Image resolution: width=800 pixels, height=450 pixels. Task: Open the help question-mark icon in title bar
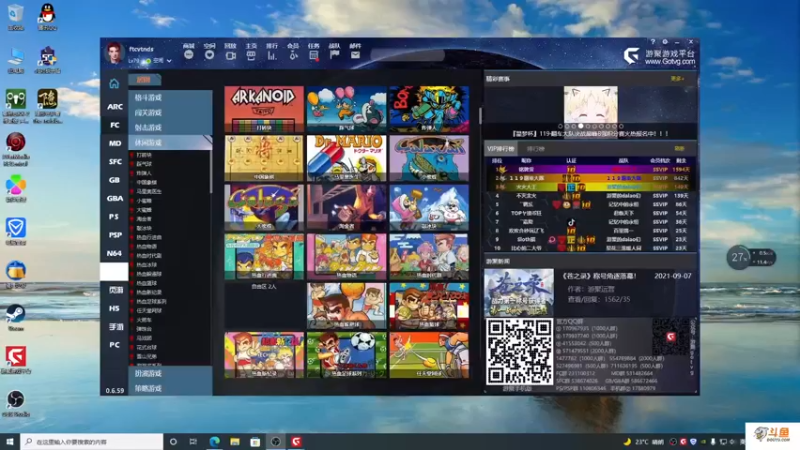(x=653, y=42)
